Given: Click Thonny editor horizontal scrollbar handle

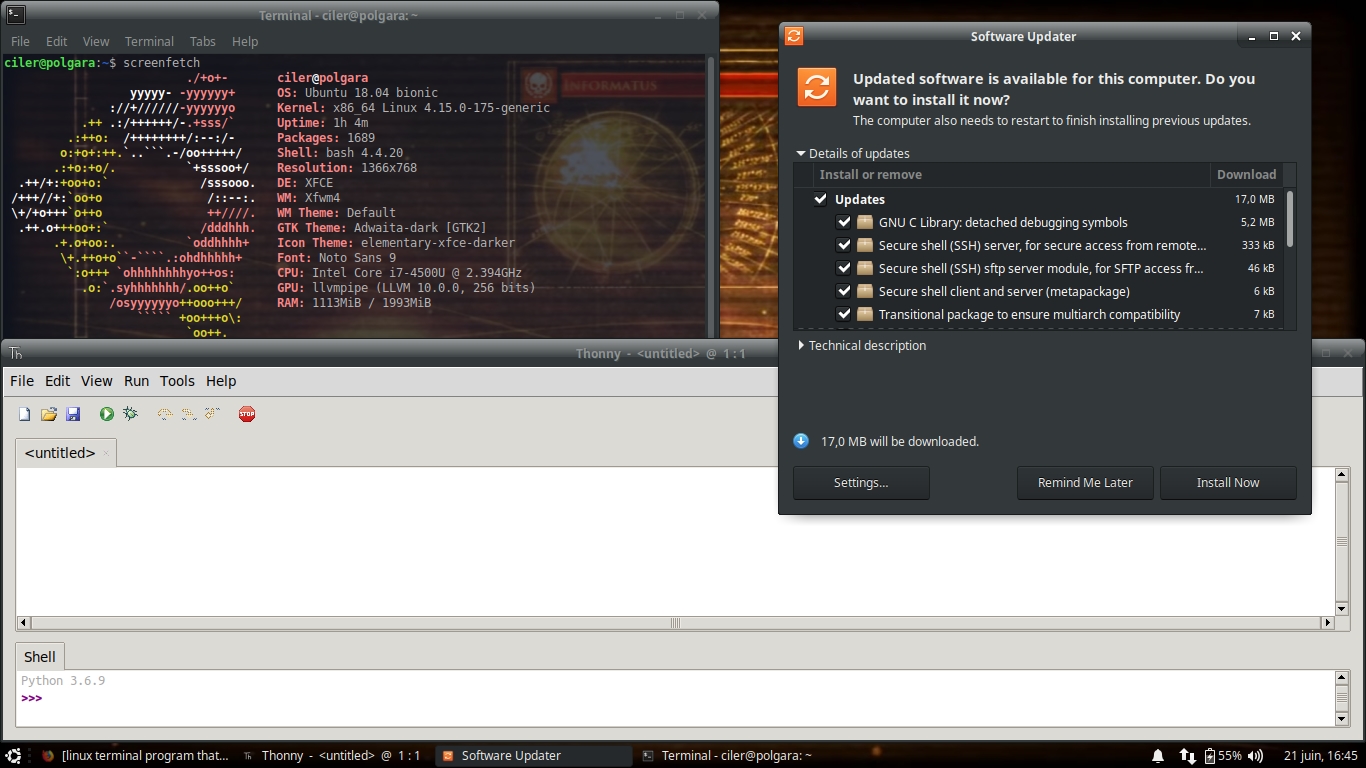Looking at the screenshot, I should (676, 623).
